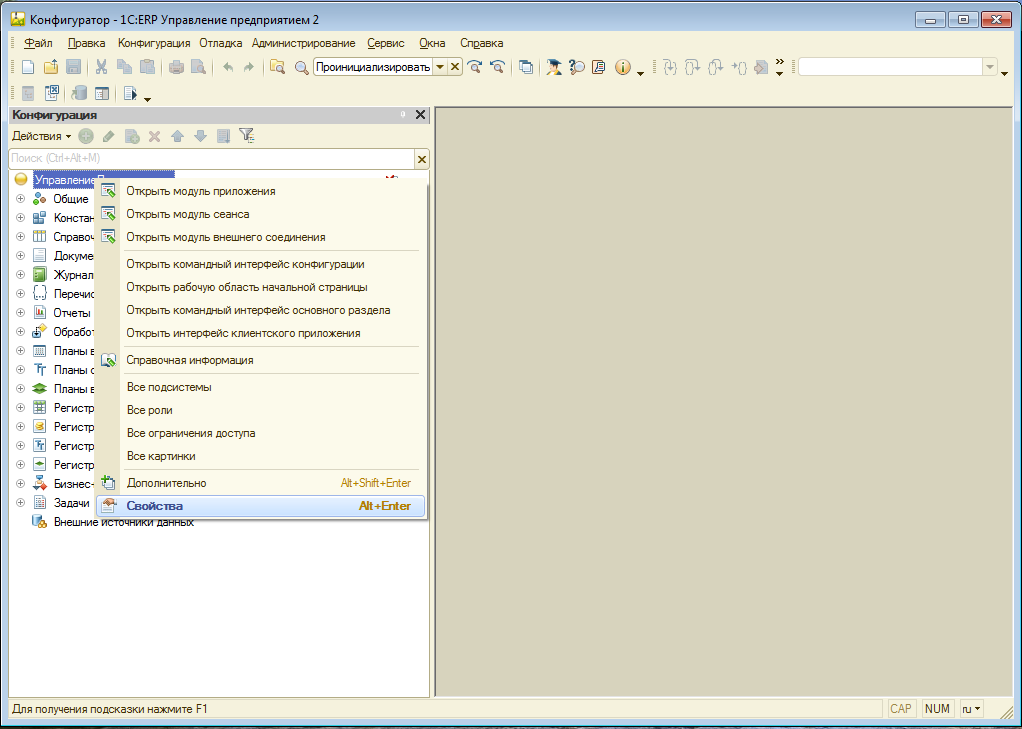1022x729 pixels.
Task: Click the Open file folder icon
Action: pos(51,67)
